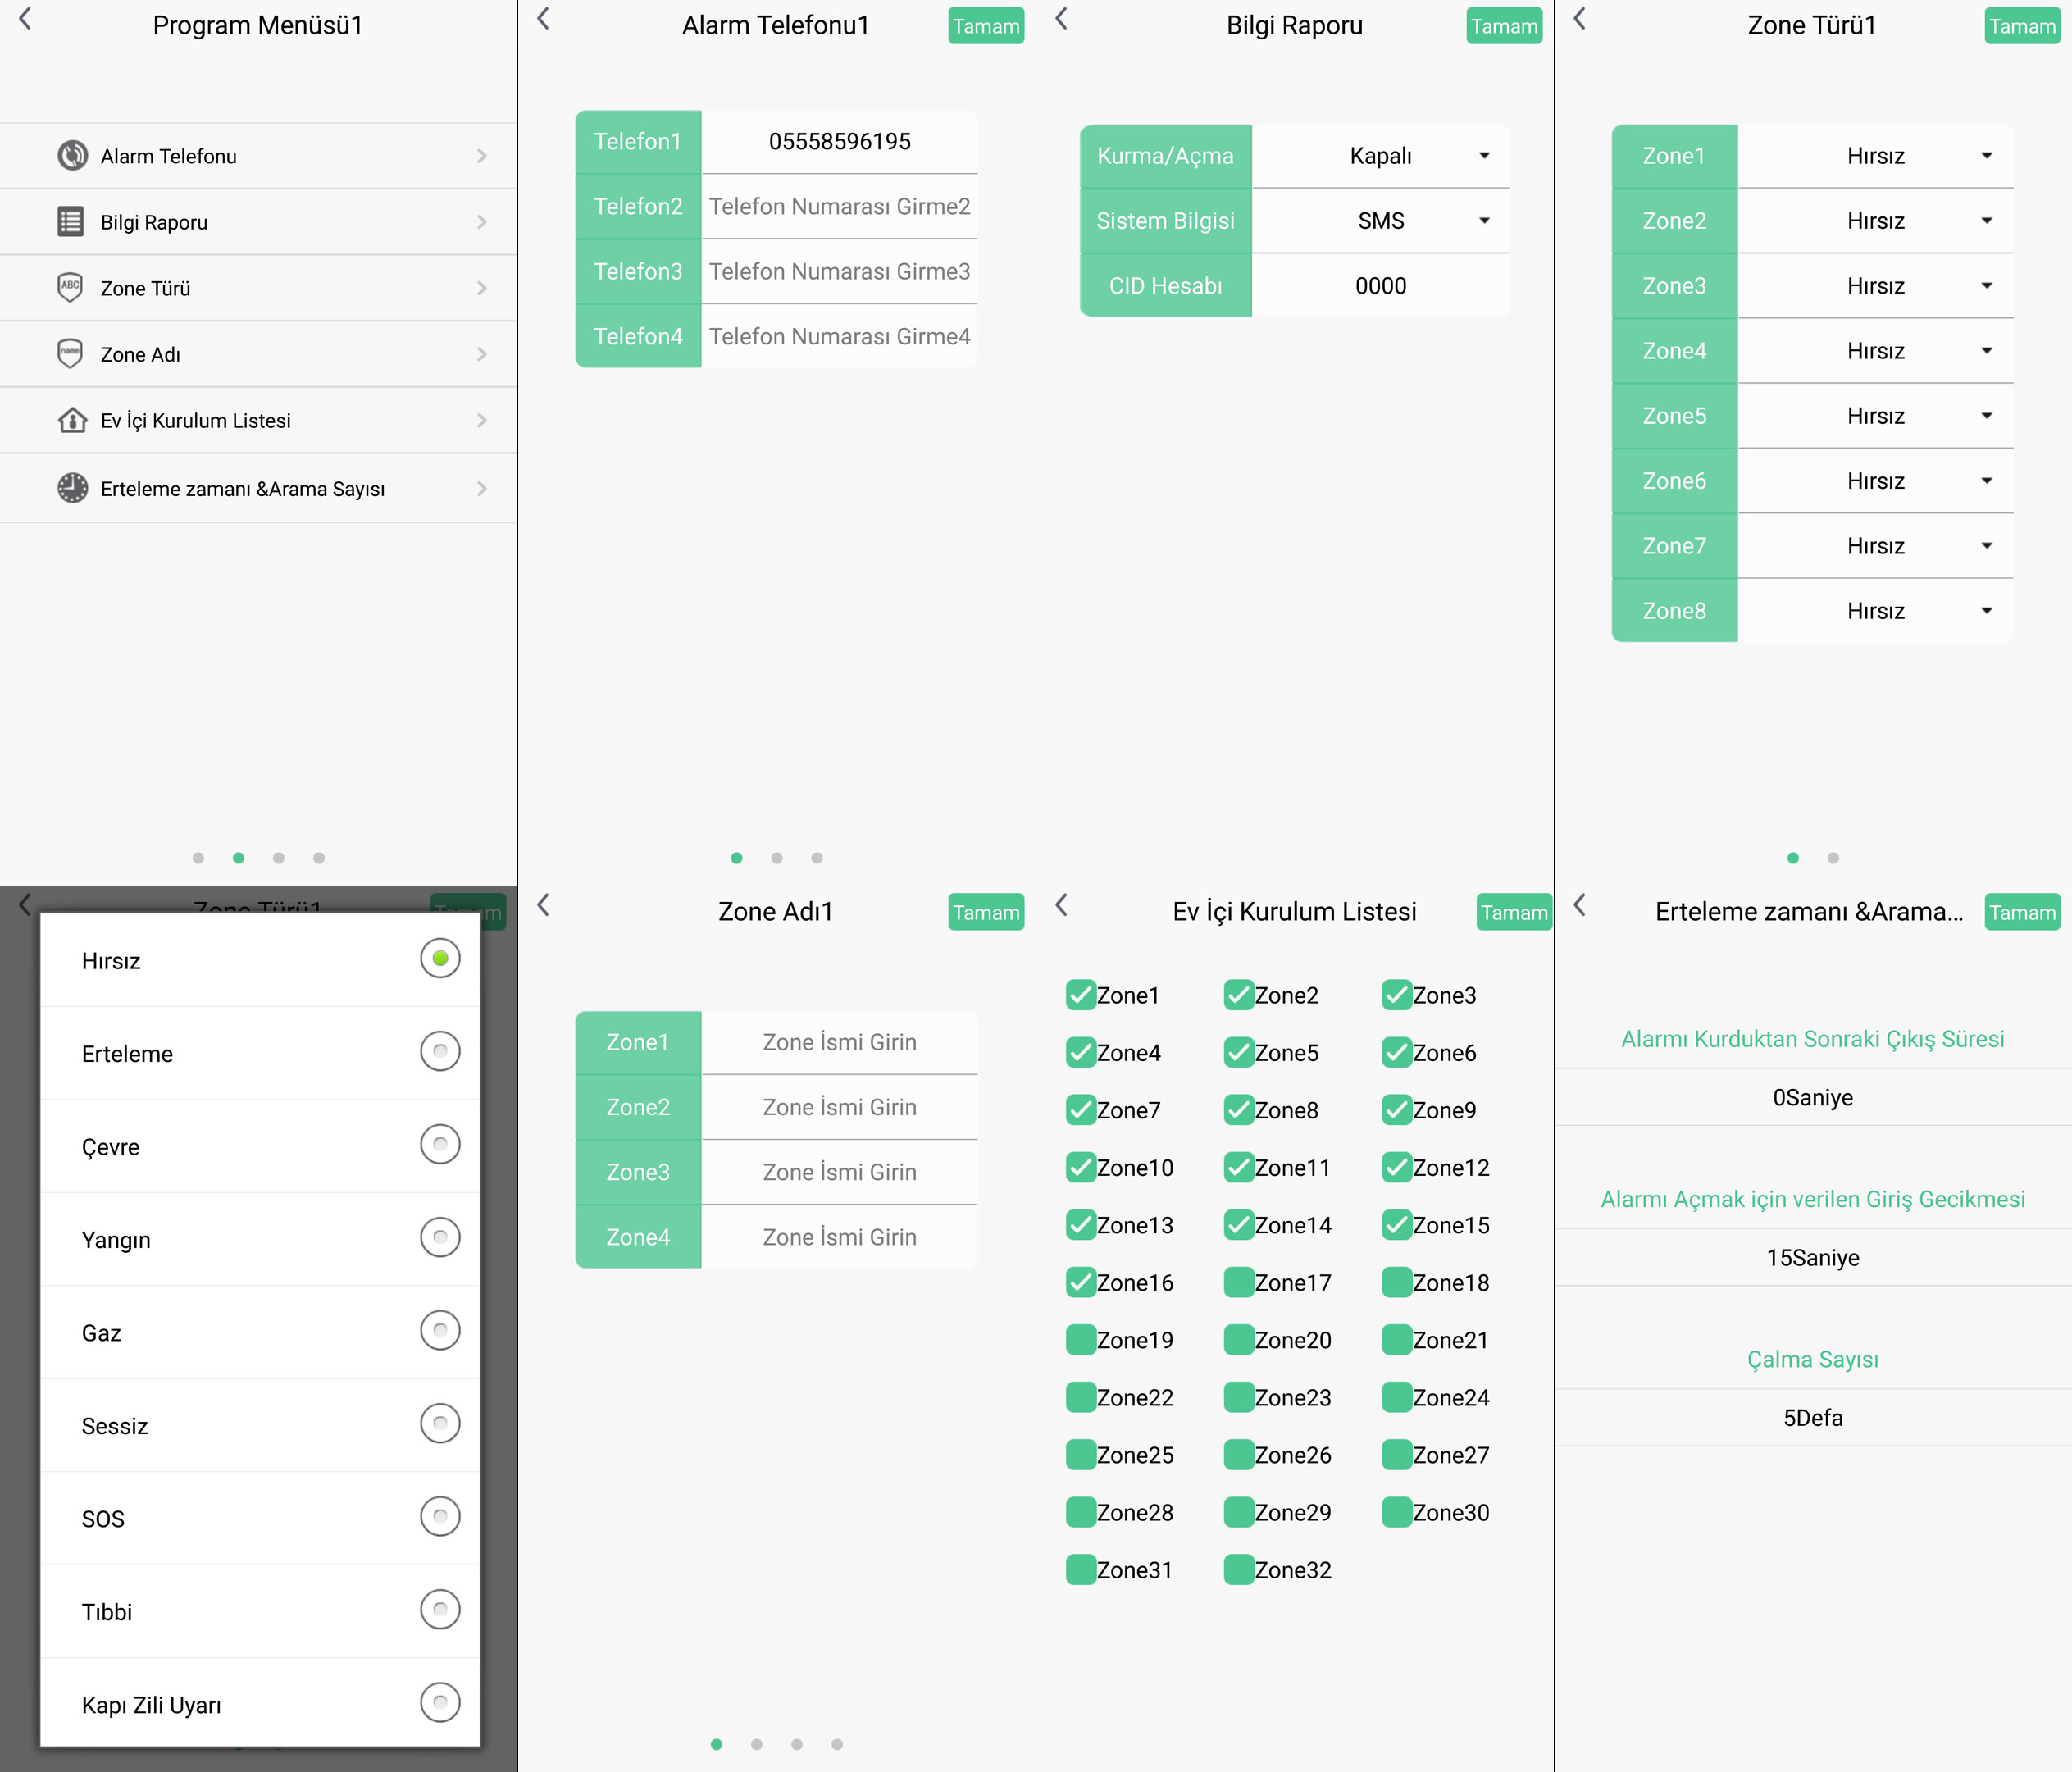Confirm with Tamam on Bilgi Raporu
This screenshot has width=2072, height=1772.
pos(1504,26)
